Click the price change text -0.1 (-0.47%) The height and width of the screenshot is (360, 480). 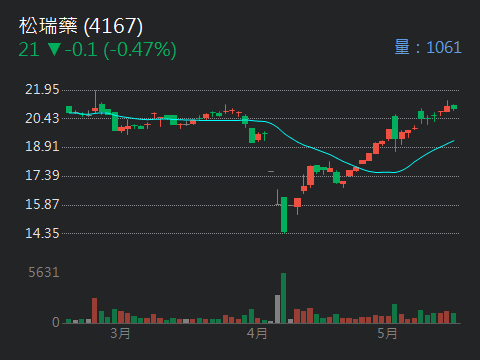(121, 50)
